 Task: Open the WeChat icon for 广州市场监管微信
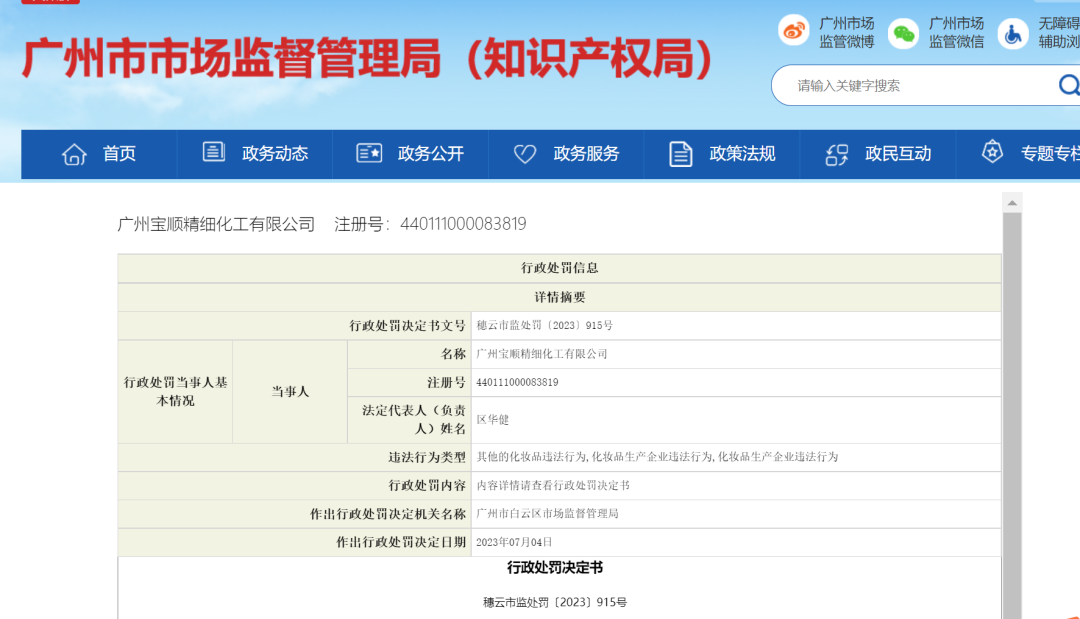[x=903, y=33]
